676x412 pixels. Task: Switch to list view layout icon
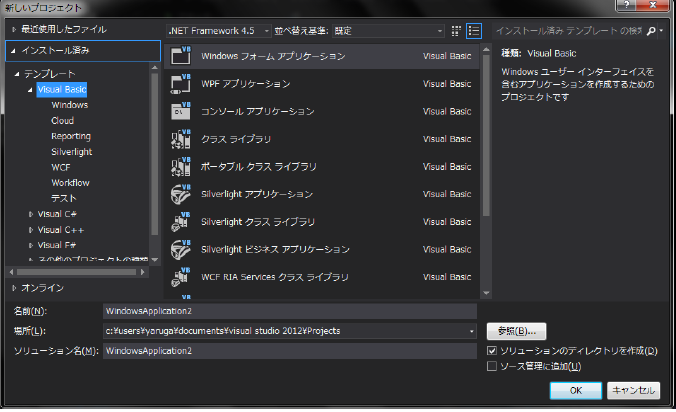(x=474, y=31)
